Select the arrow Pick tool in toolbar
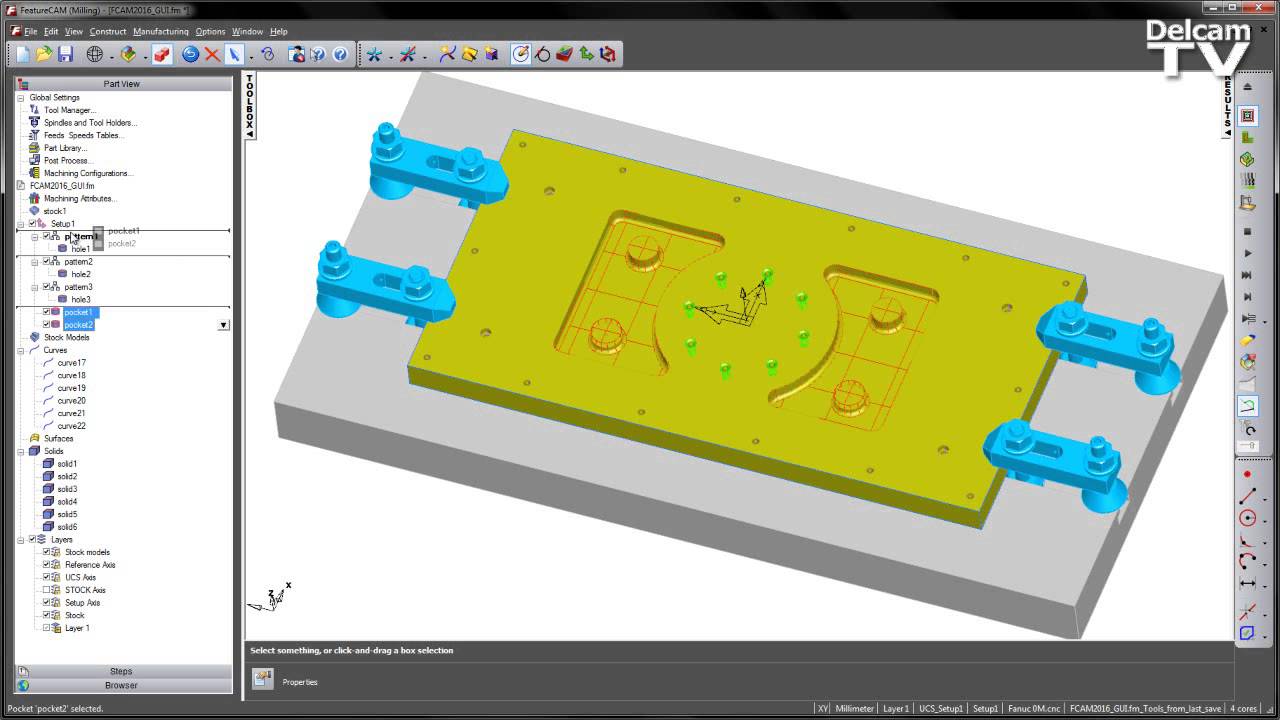 [234, 54]
